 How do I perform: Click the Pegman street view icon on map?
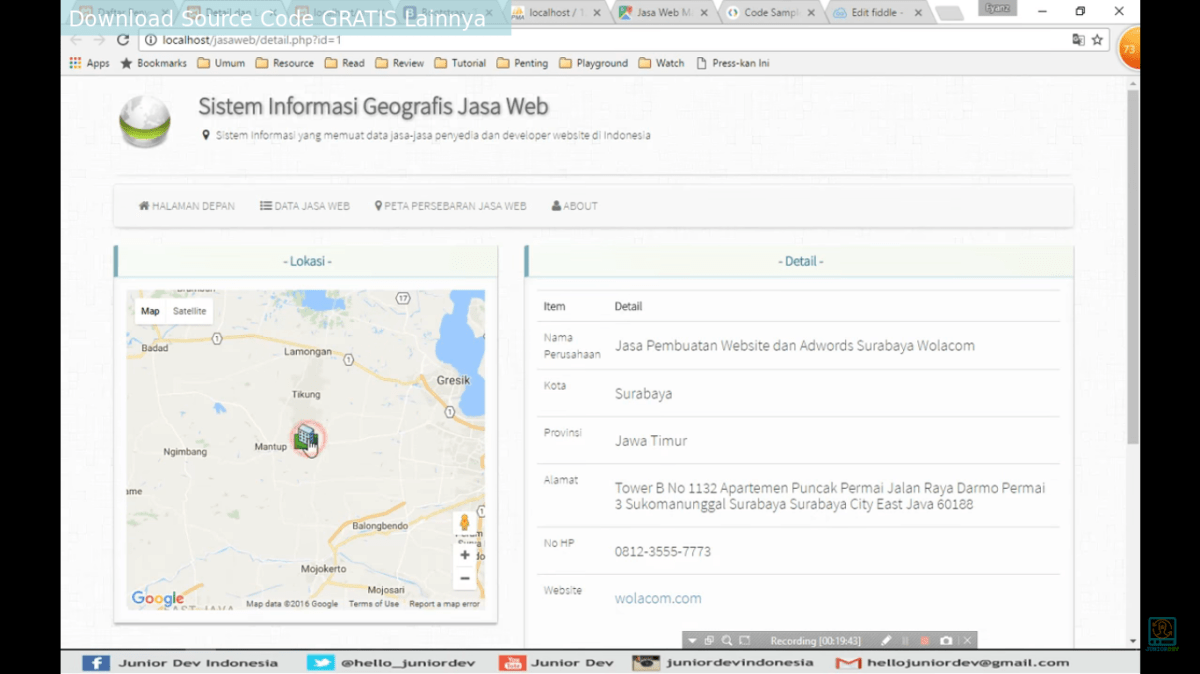(x=464, y=521)
